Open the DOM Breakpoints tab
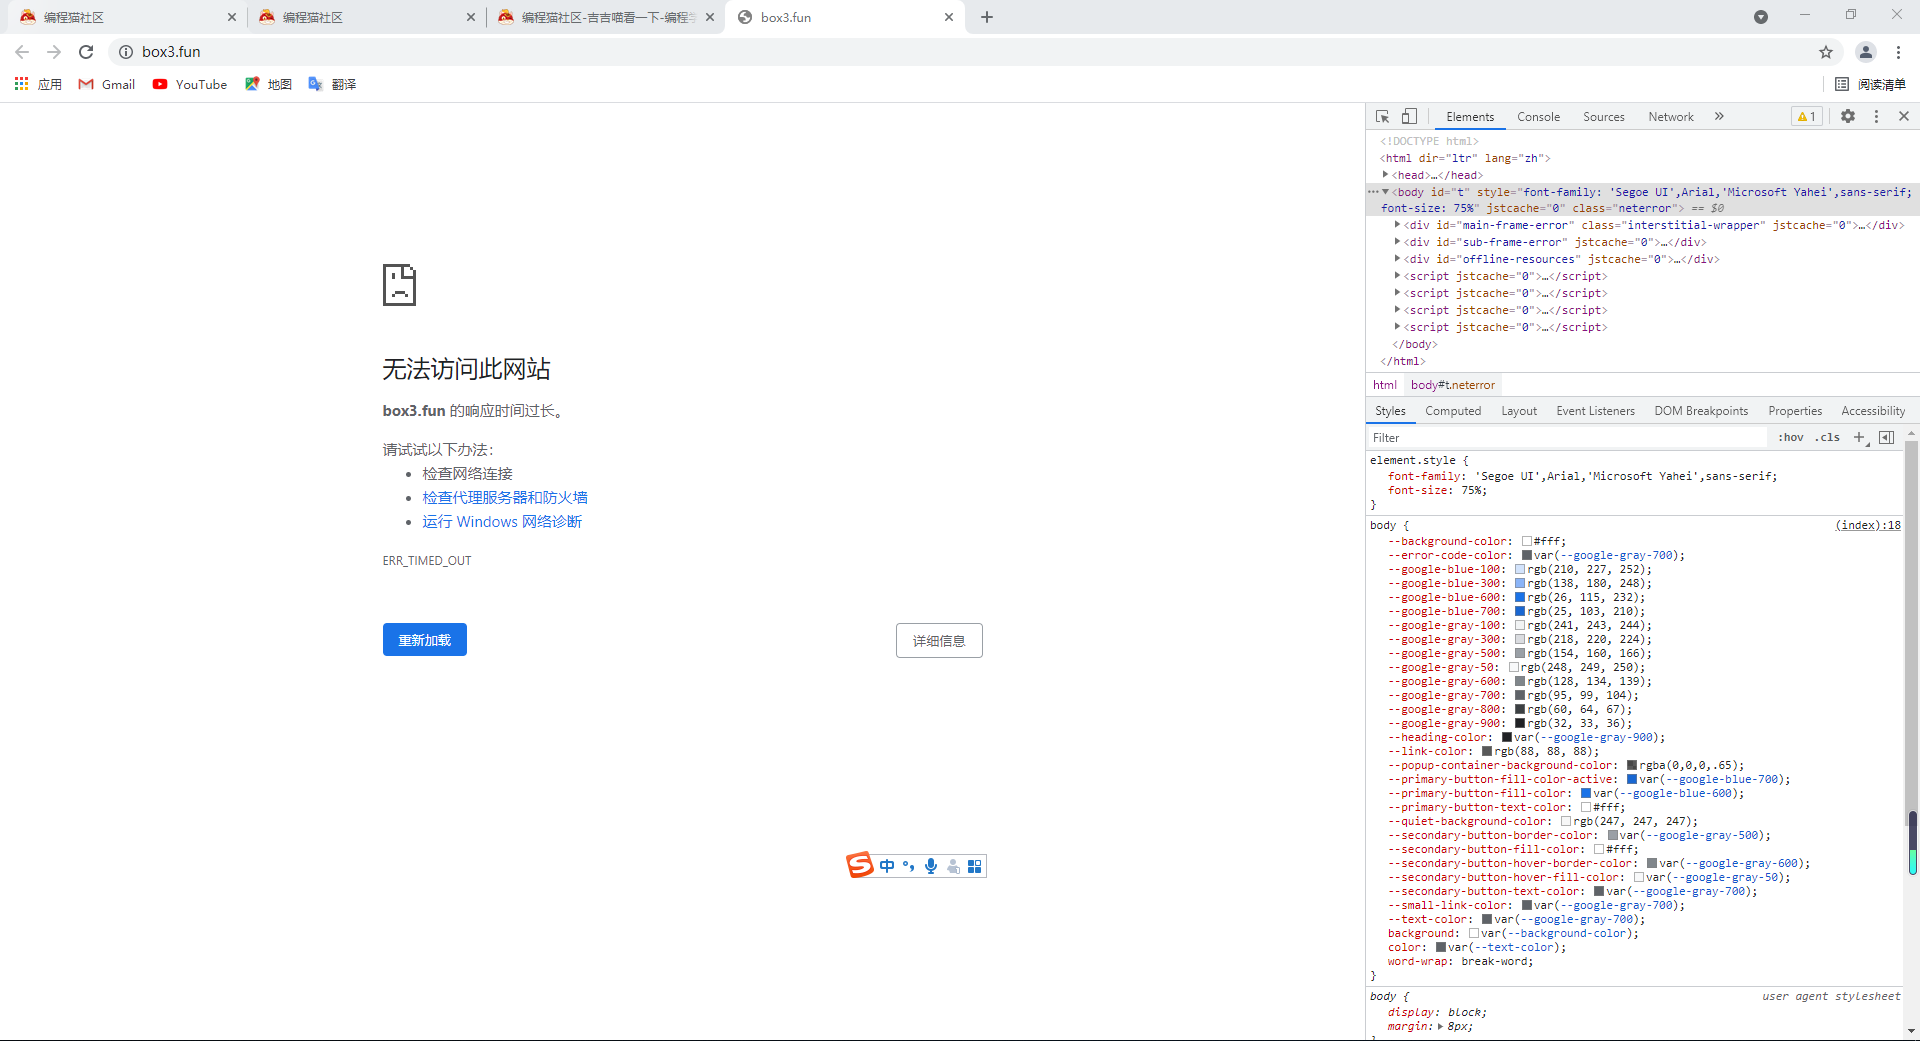The height and width of the screenshot is (1041, 1920). (x=1701, y=411)
